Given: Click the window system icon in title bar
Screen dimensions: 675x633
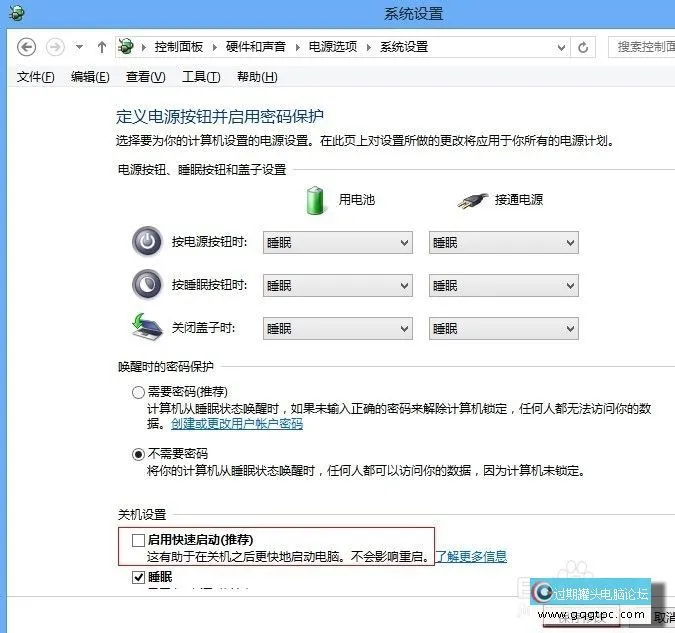Looking at the screenshot, I should click(x=16, y=13).
